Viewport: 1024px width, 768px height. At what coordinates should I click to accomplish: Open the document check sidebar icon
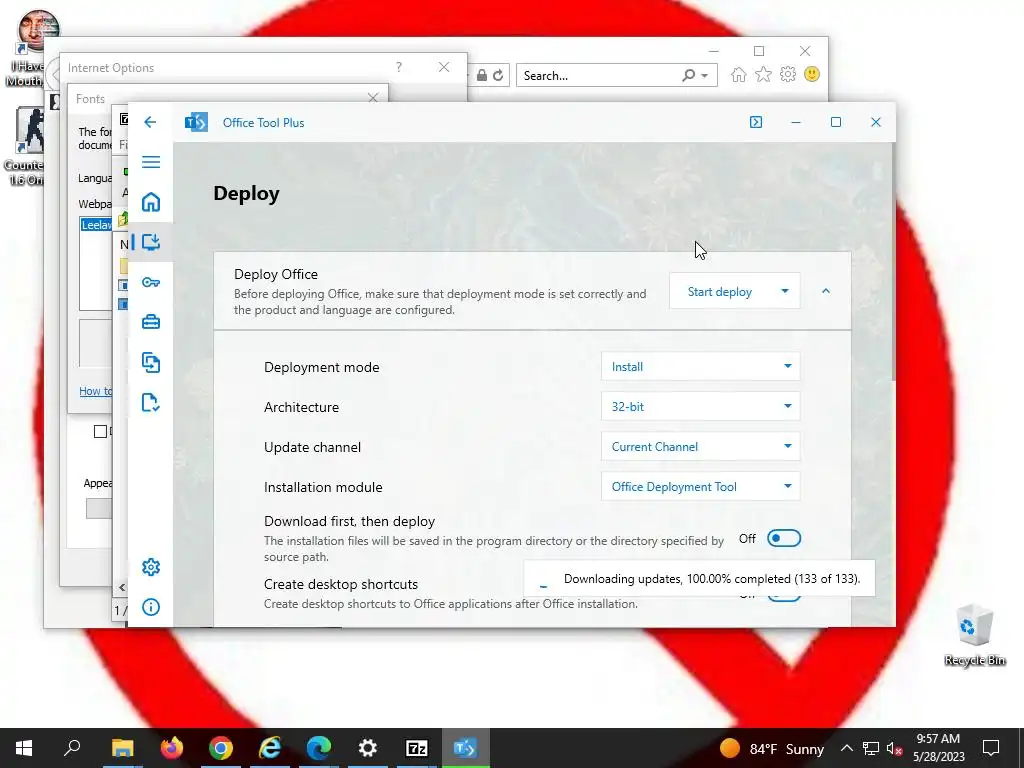[x=151, y=402]
